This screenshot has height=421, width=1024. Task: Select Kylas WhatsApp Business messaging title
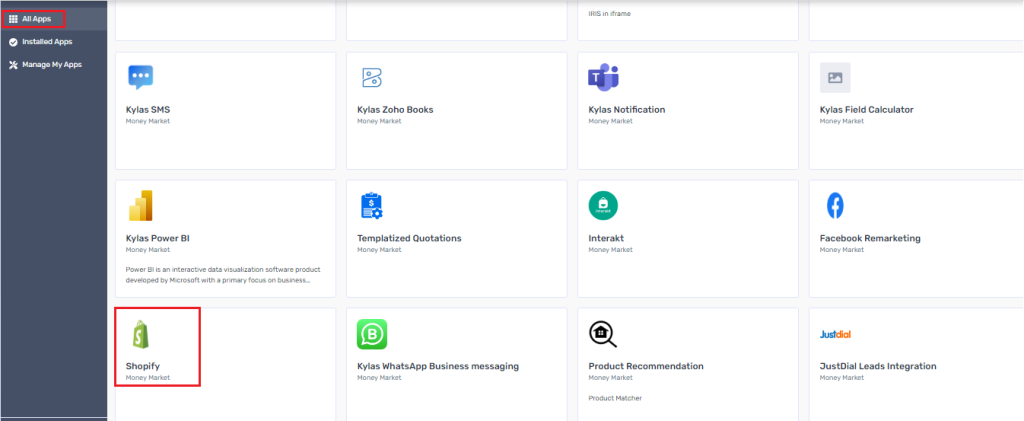pos(438,366)
